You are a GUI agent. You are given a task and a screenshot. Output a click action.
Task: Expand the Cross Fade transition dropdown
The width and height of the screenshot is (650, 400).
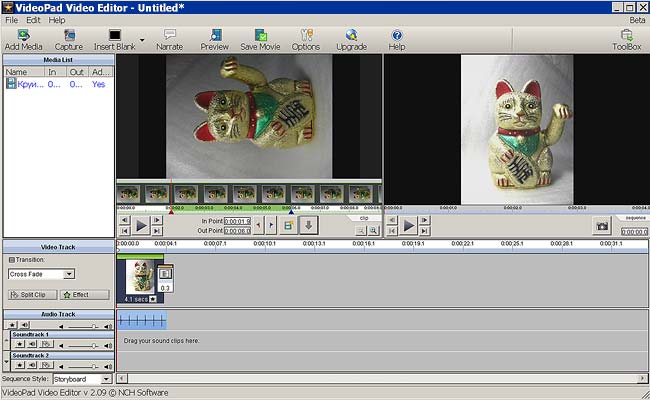click(x=69, y=273)
